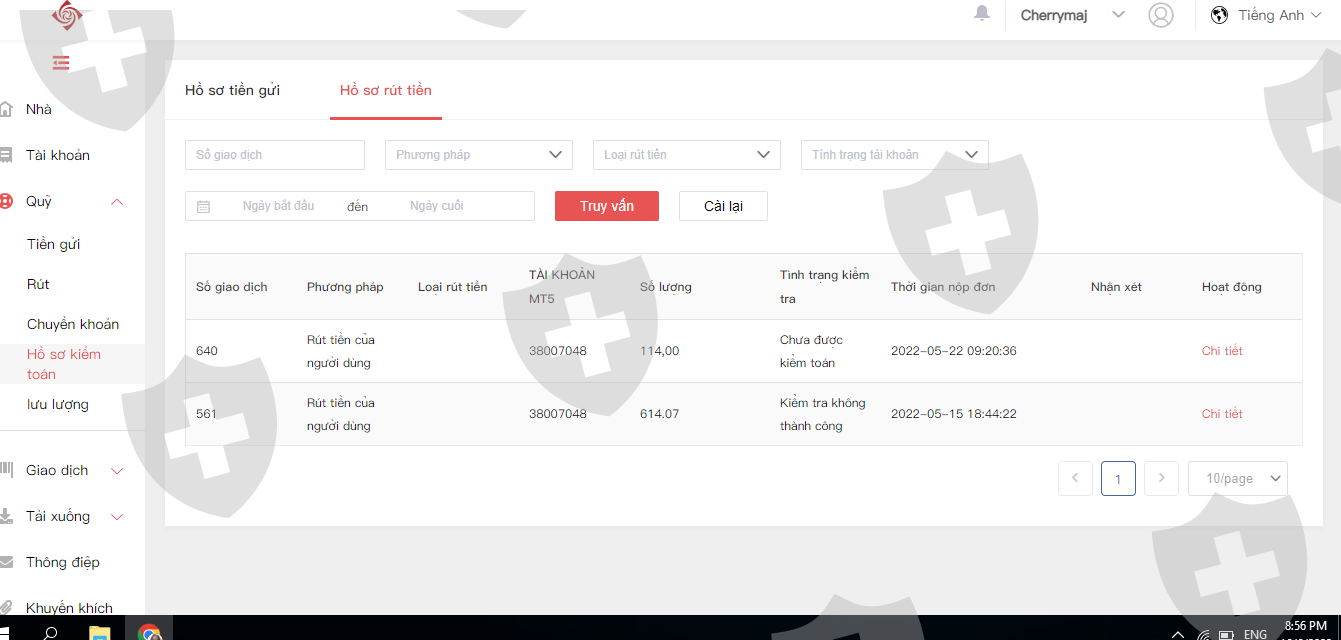Open Hồ sơ kiểm toán in the sidebar
Screen dimensions: 1341x640
coord(64,364)
